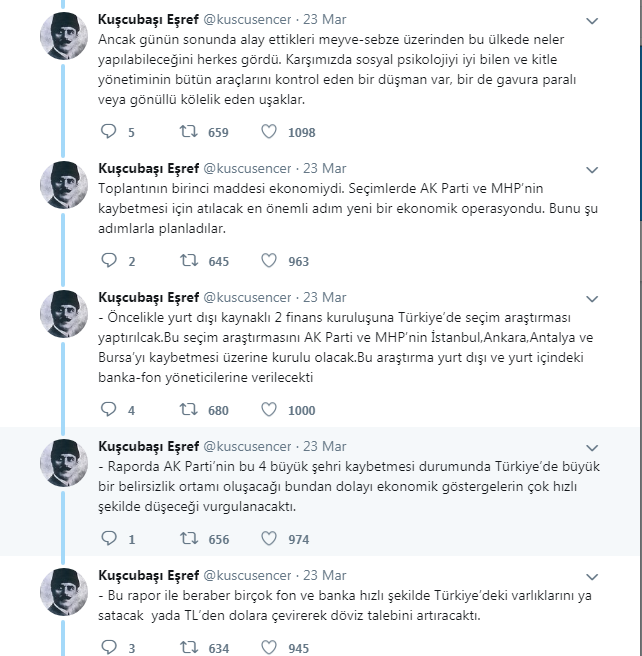Retweet the tweet showing 634 retweets
The width and height of the screenshot is (642, 656).
tap(189, 648)
